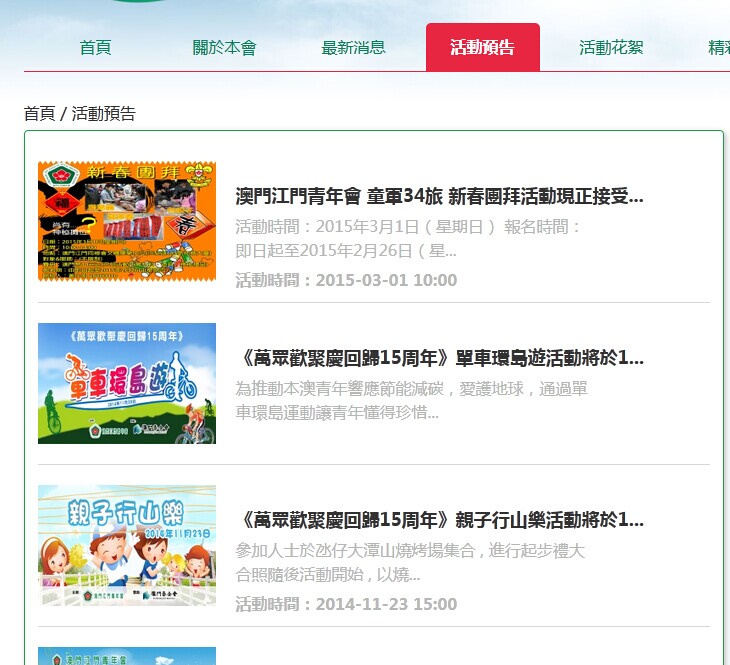This screenshot has height=665, width=730.
Task: Open the 首頁 navigation tab
Action: pos(95,47)
